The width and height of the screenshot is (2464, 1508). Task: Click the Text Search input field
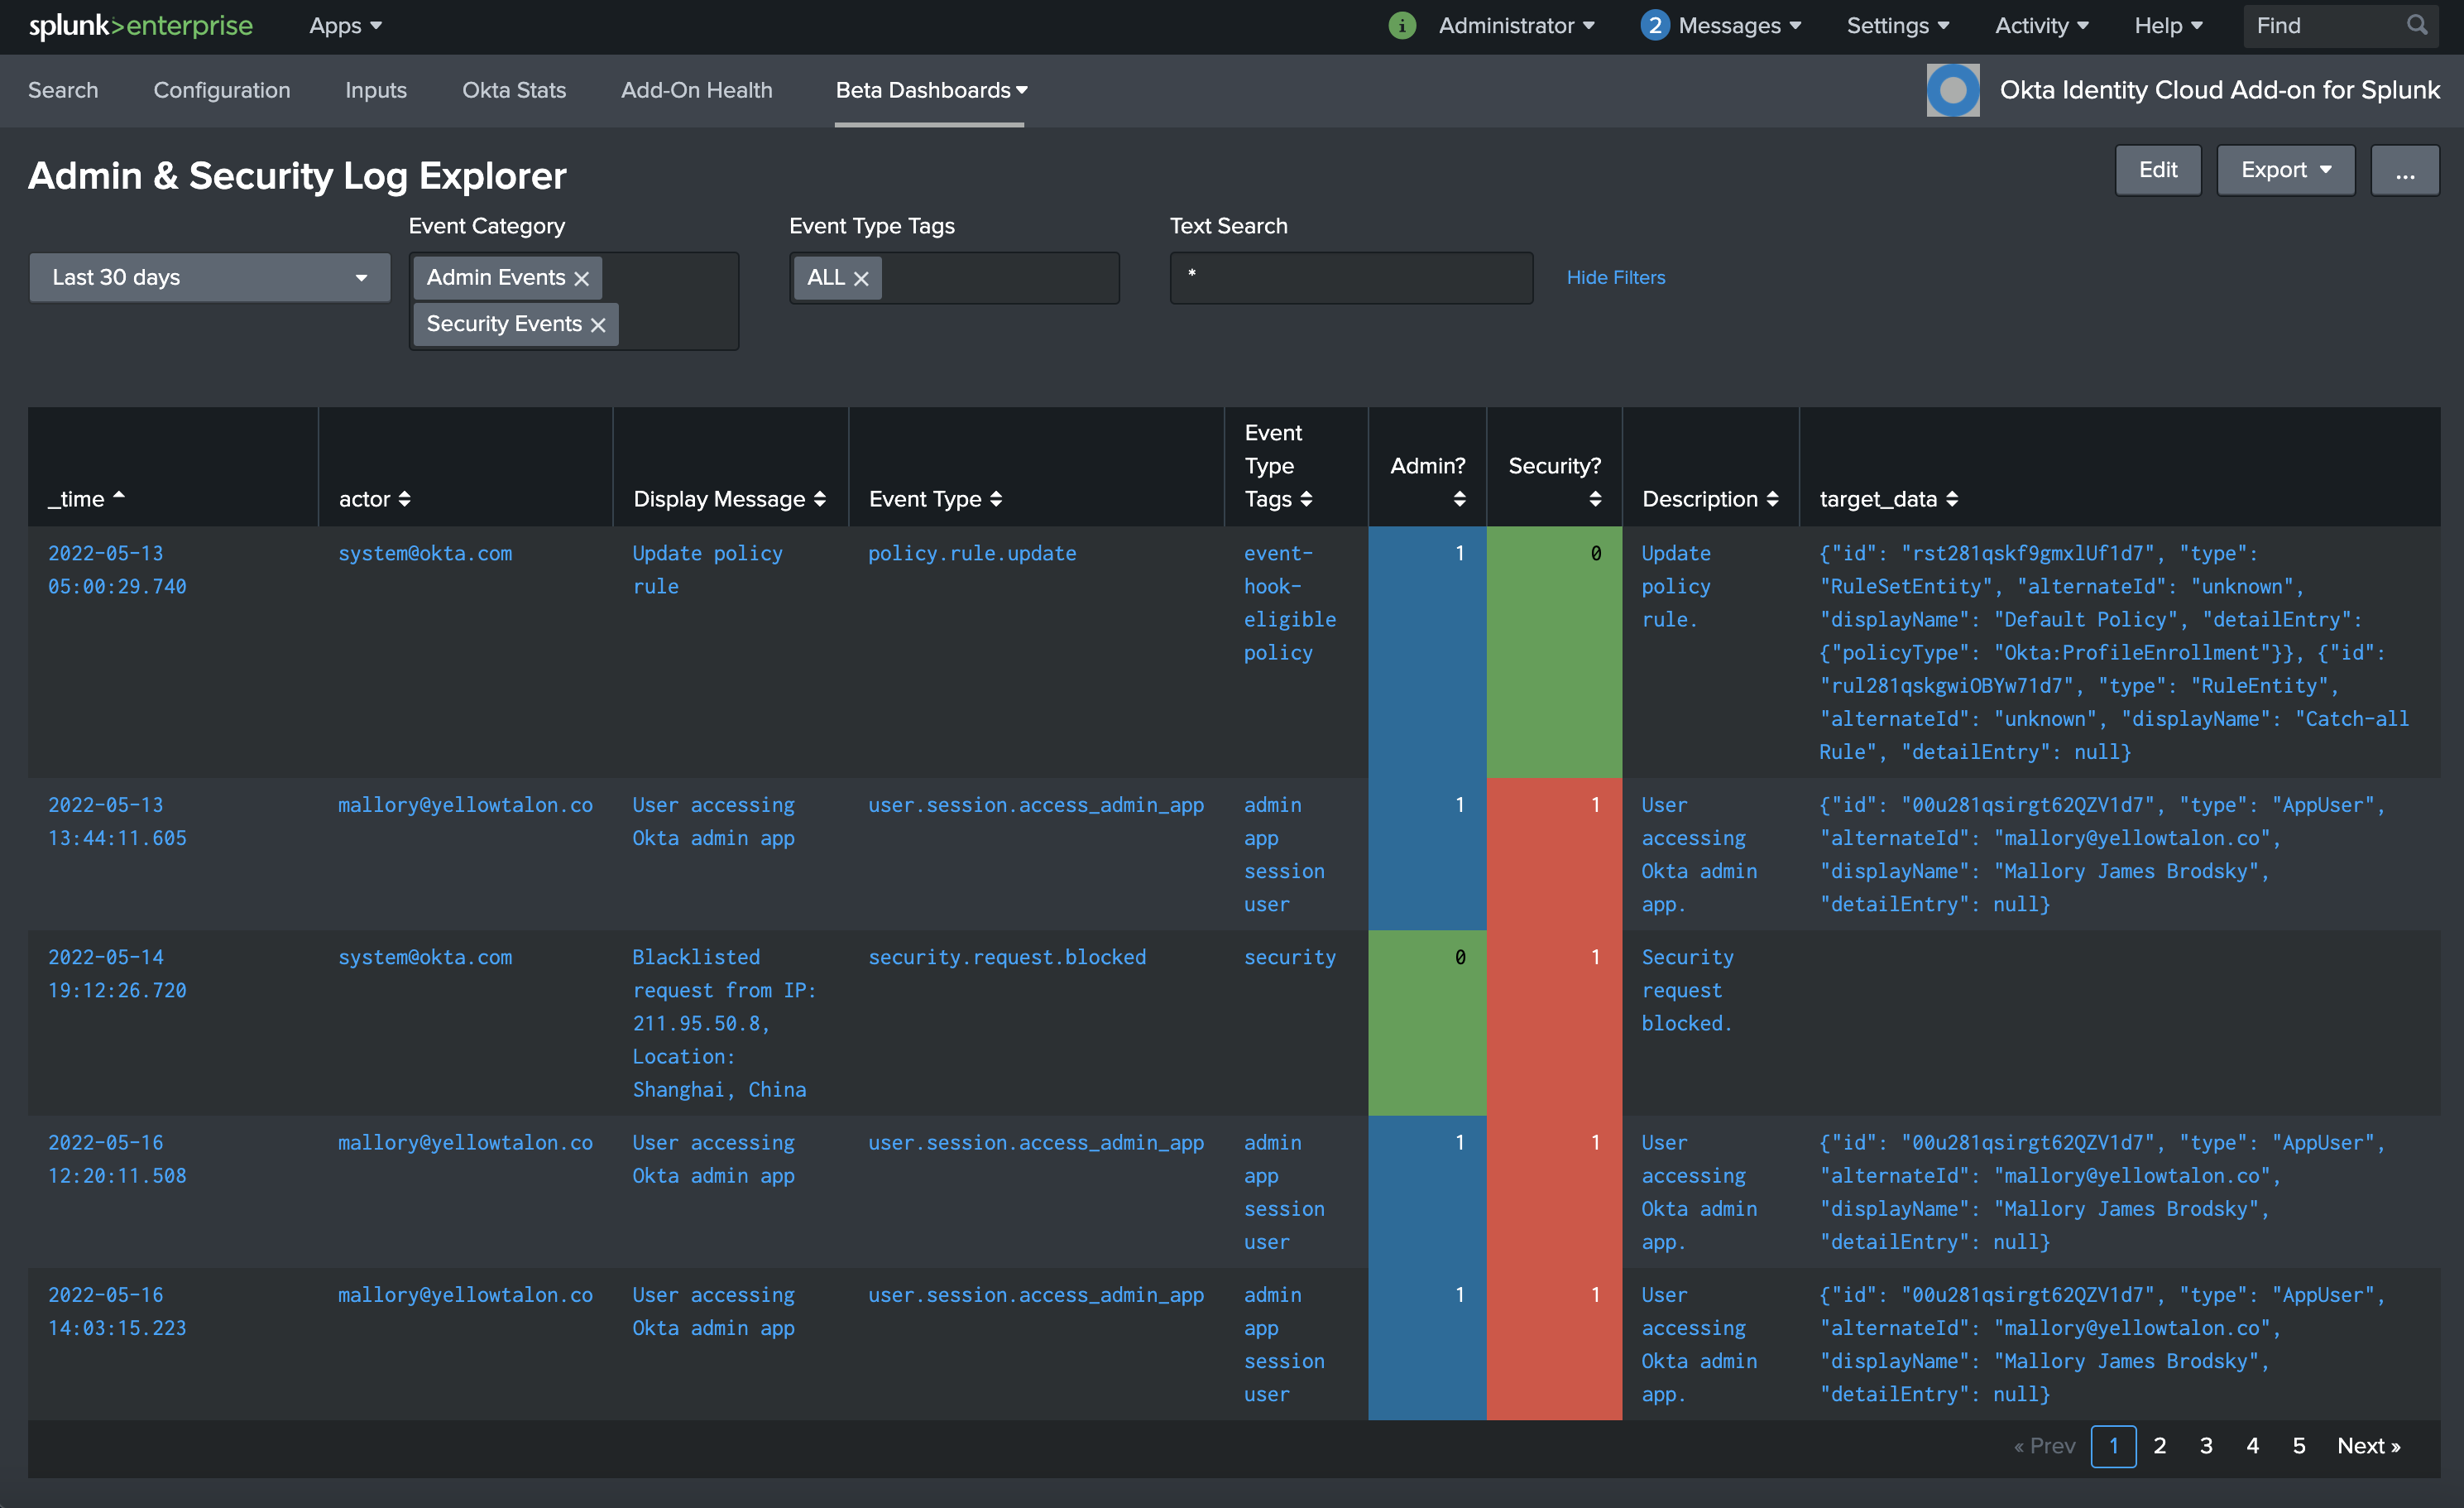[x=1351, y=277]
